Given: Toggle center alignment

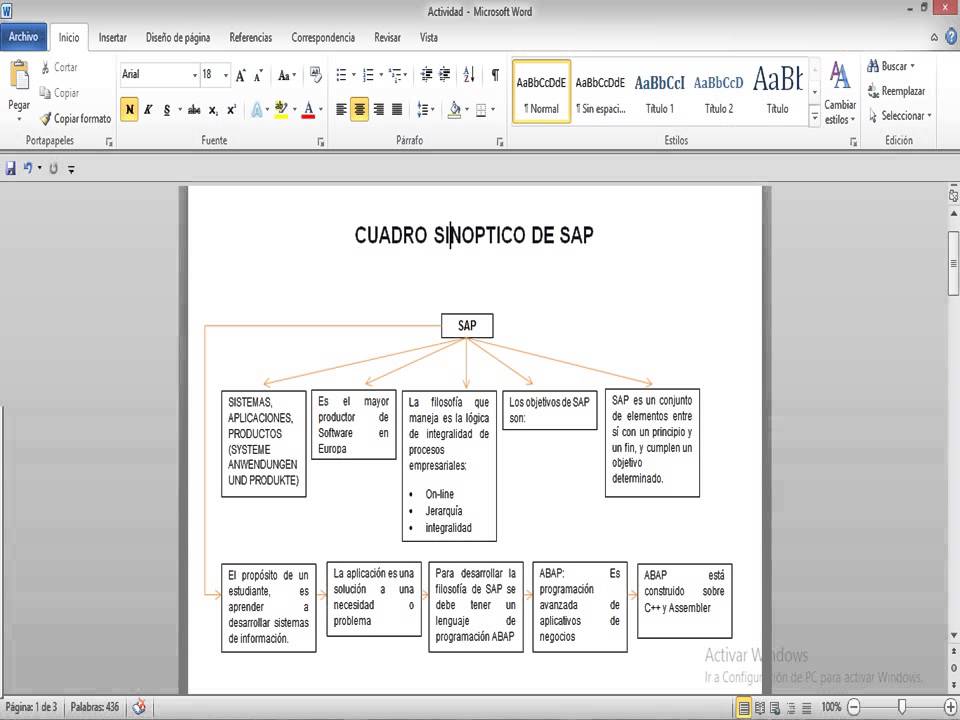Looking at the screenshot, I should pyautogui.click(x=359, y=110).
